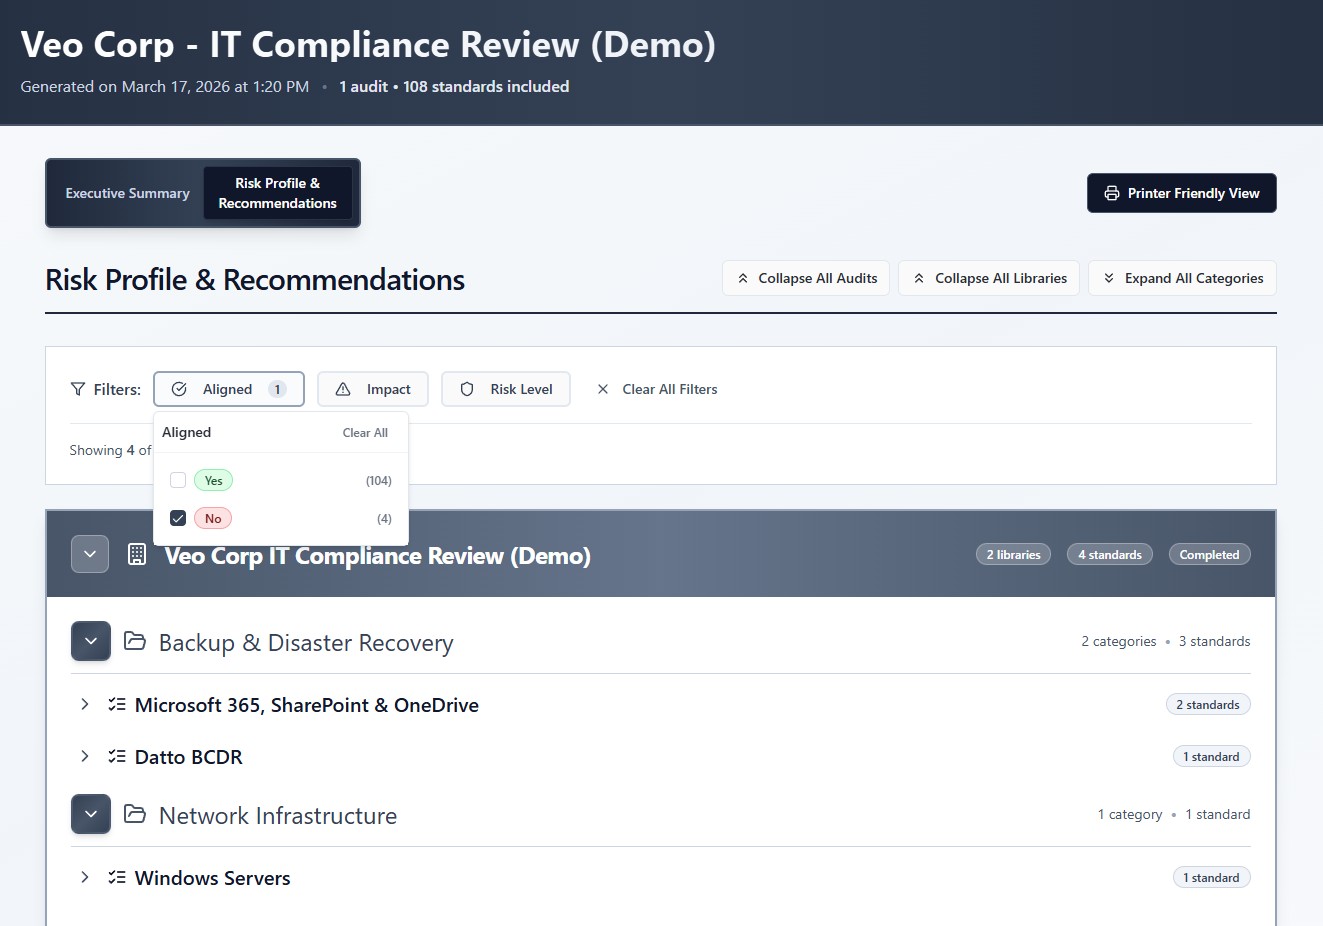The height and width of the screenshot is (926, 1323).
Task: Click Collapse All Audits button
Action: click(x=806, y=278)
